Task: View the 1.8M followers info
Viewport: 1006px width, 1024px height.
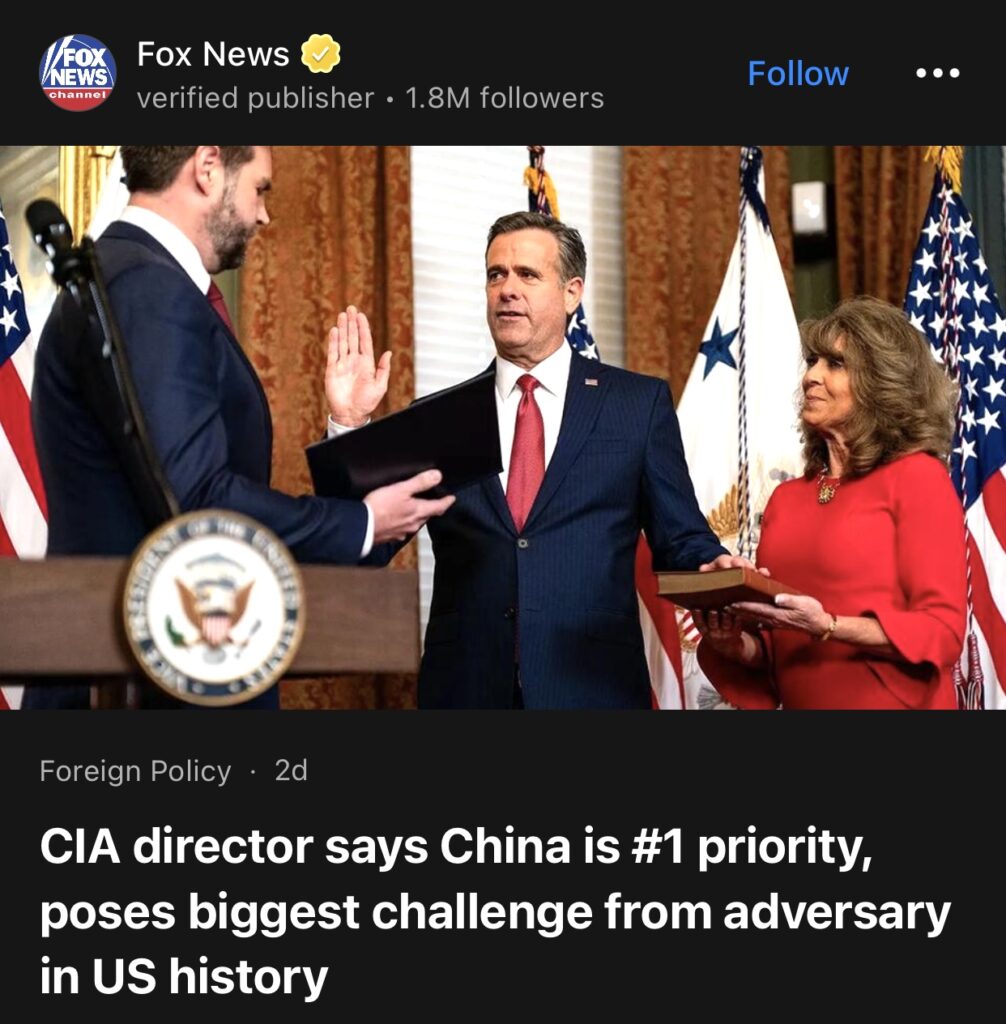Action: click(x=504, y=98)
